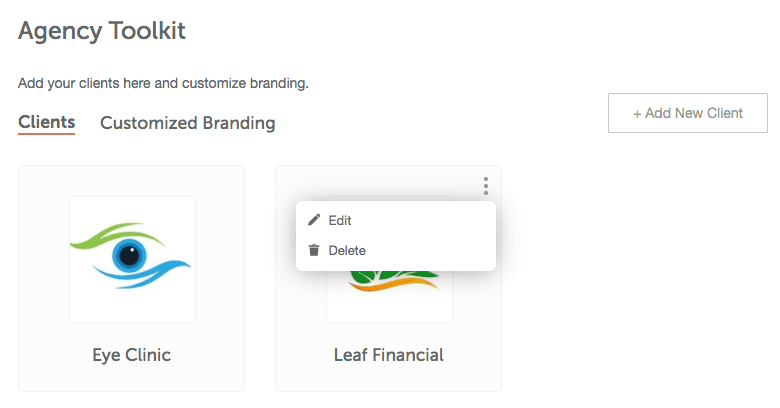The height and width of the screenshot is (408, 780).
Task: Click the pencil icon beside Edit
Action: [314, 220]
